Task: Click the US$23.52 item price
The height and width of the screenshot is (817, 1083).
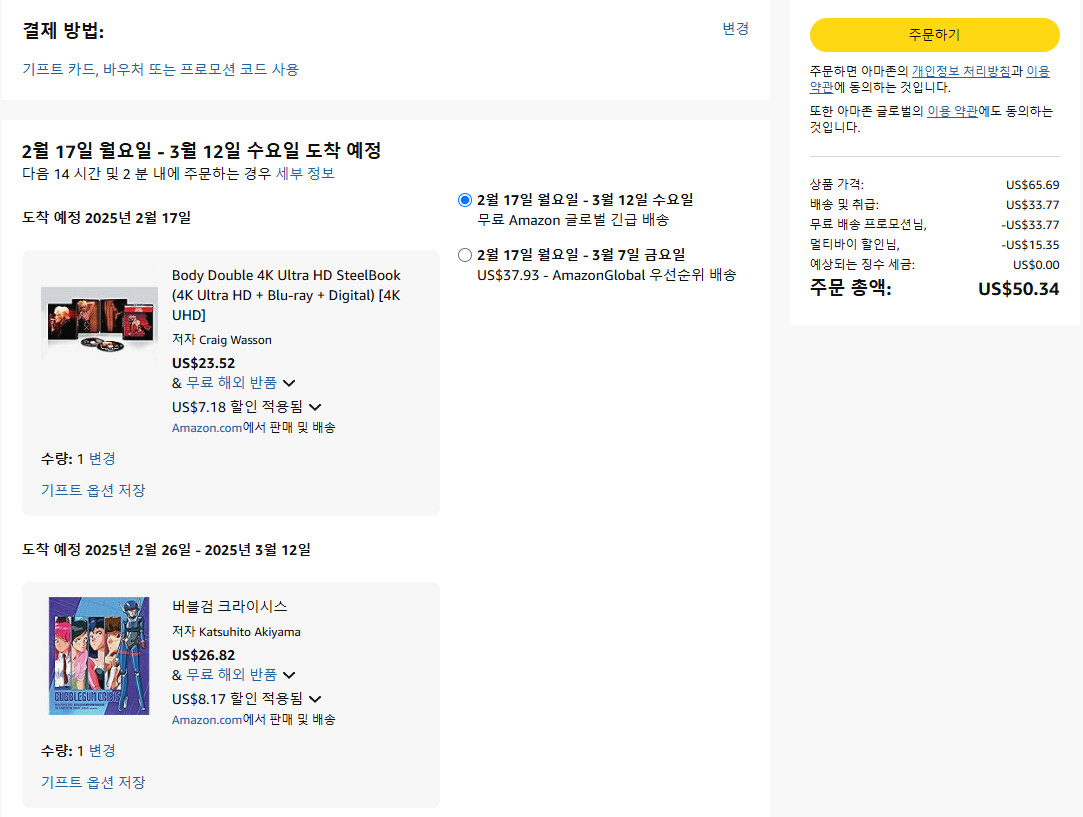Action: pyautogui.click(x=203, y=363)
